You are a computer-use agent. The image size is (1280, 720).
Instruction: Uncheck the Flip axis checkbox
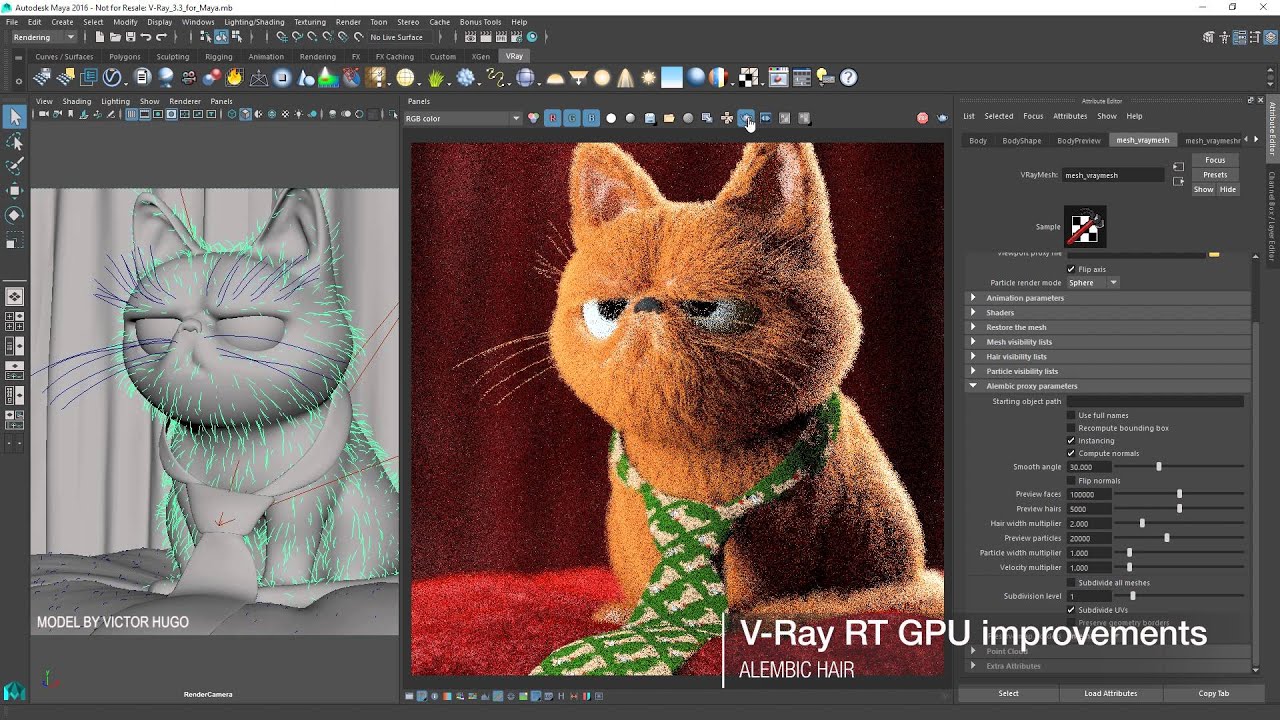1071,269
